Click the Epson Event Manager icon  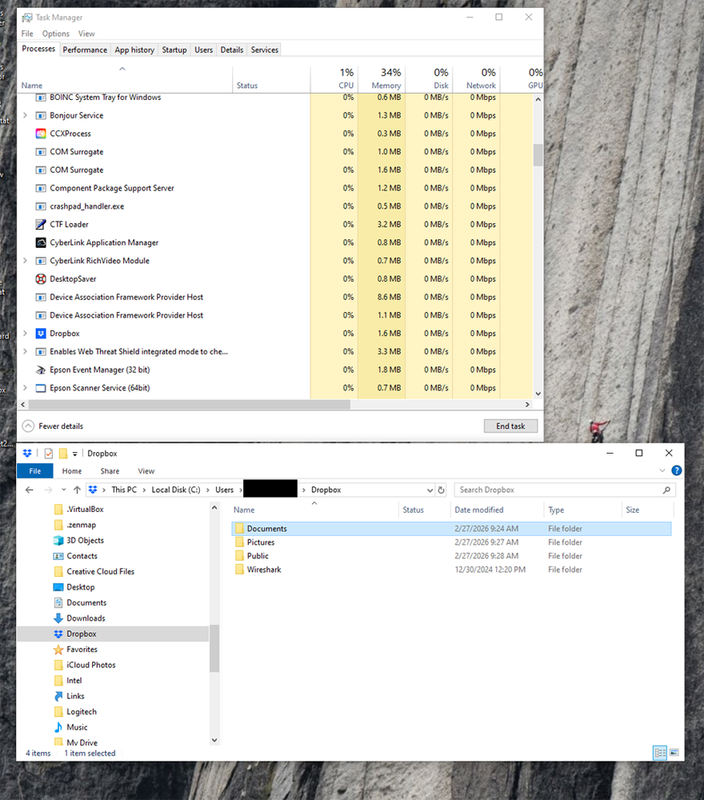(41, 370)
